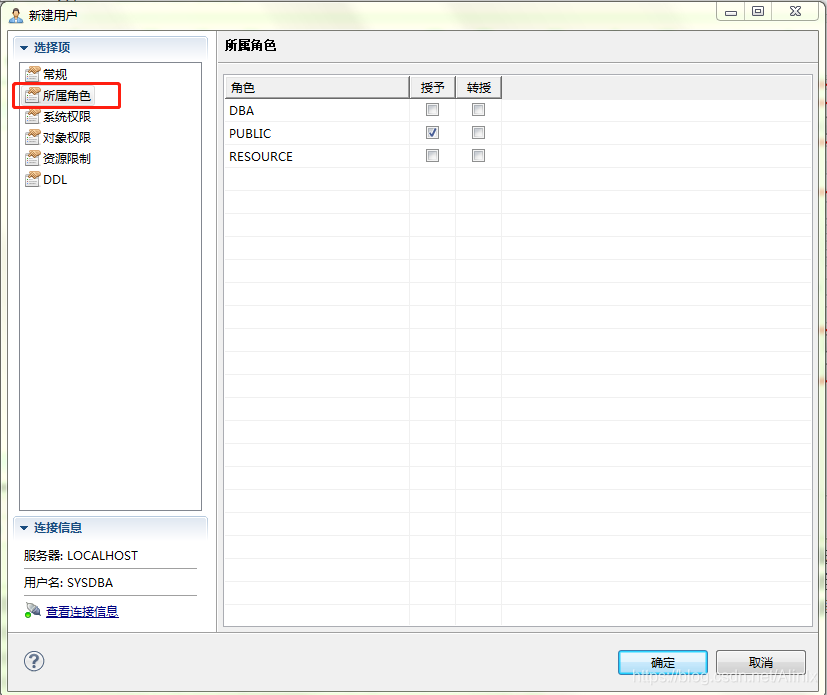Close the 新建用户 dialog

[x=795, y=12]
